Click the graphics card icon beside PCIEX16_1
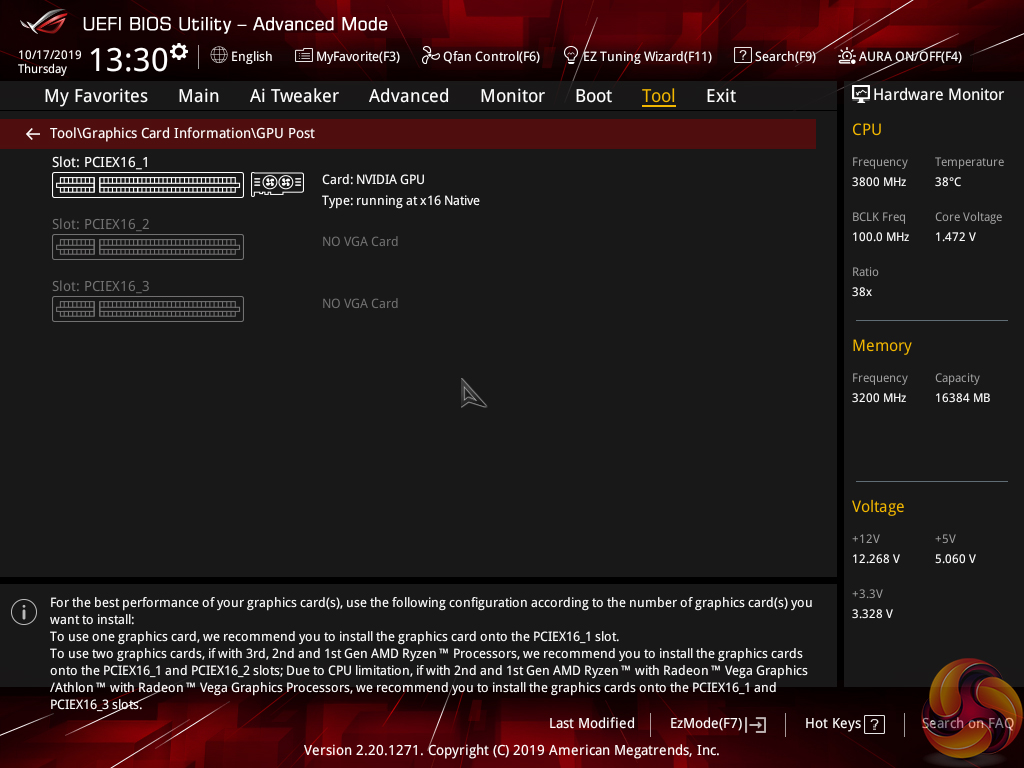The height and width of the screenshot is (768, 1024). [278, 184]
